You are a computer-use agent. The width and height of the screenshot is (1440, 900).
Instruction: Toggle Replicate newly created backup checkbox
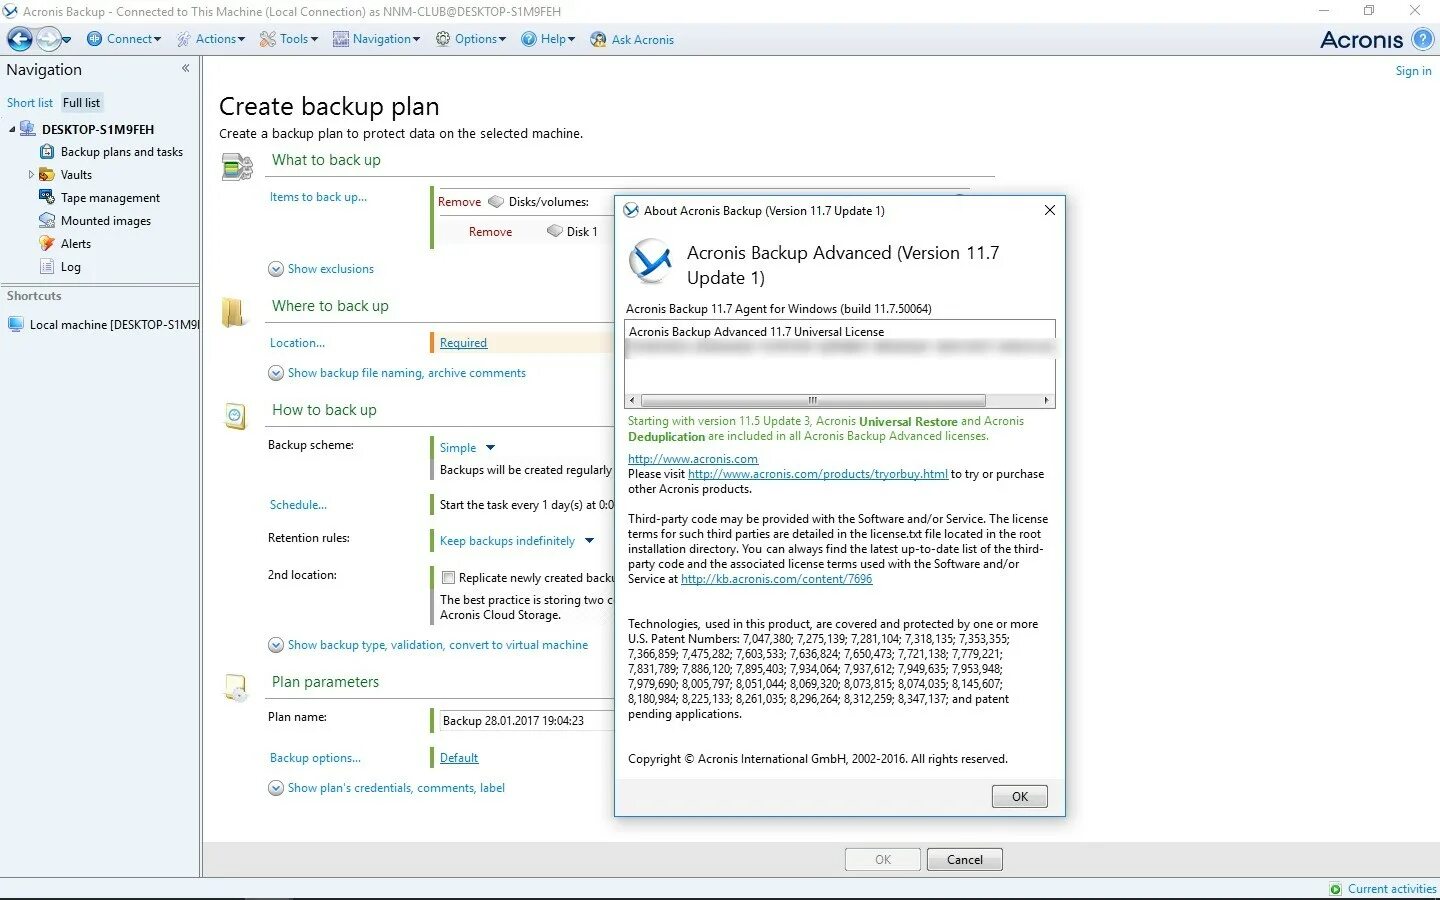[x=448, y=578]
